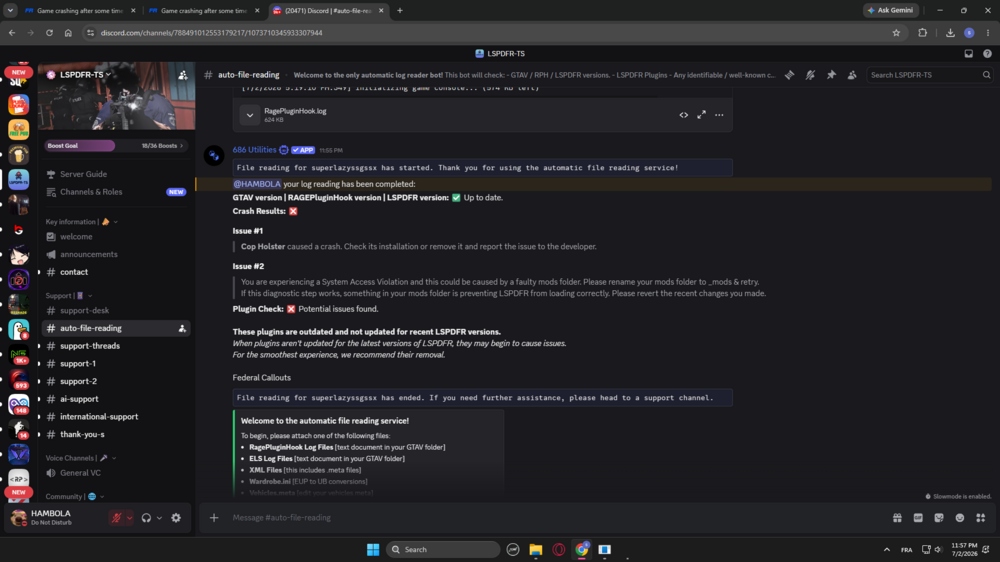
Task: Click create invite icon on auto-file-reading channel
Action: click(182, 329)
